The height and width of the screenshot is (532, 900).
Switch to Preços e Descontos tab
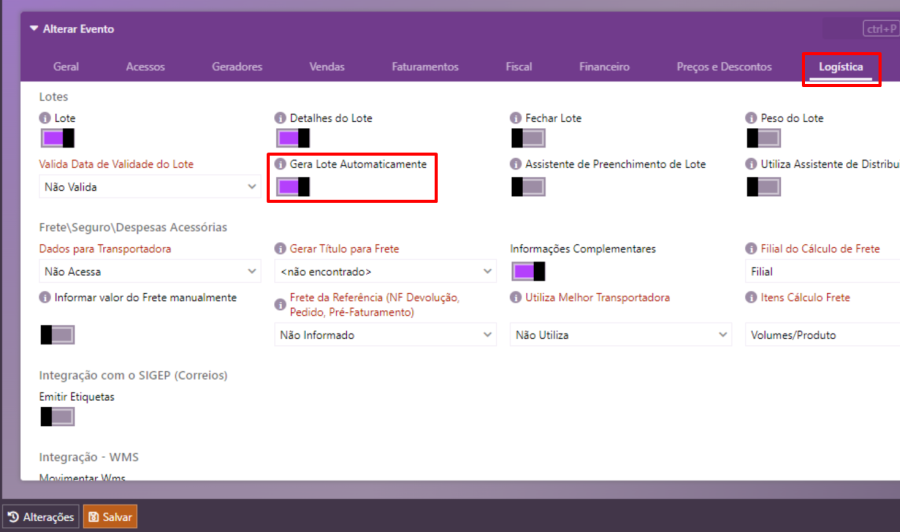coord(724,67)
